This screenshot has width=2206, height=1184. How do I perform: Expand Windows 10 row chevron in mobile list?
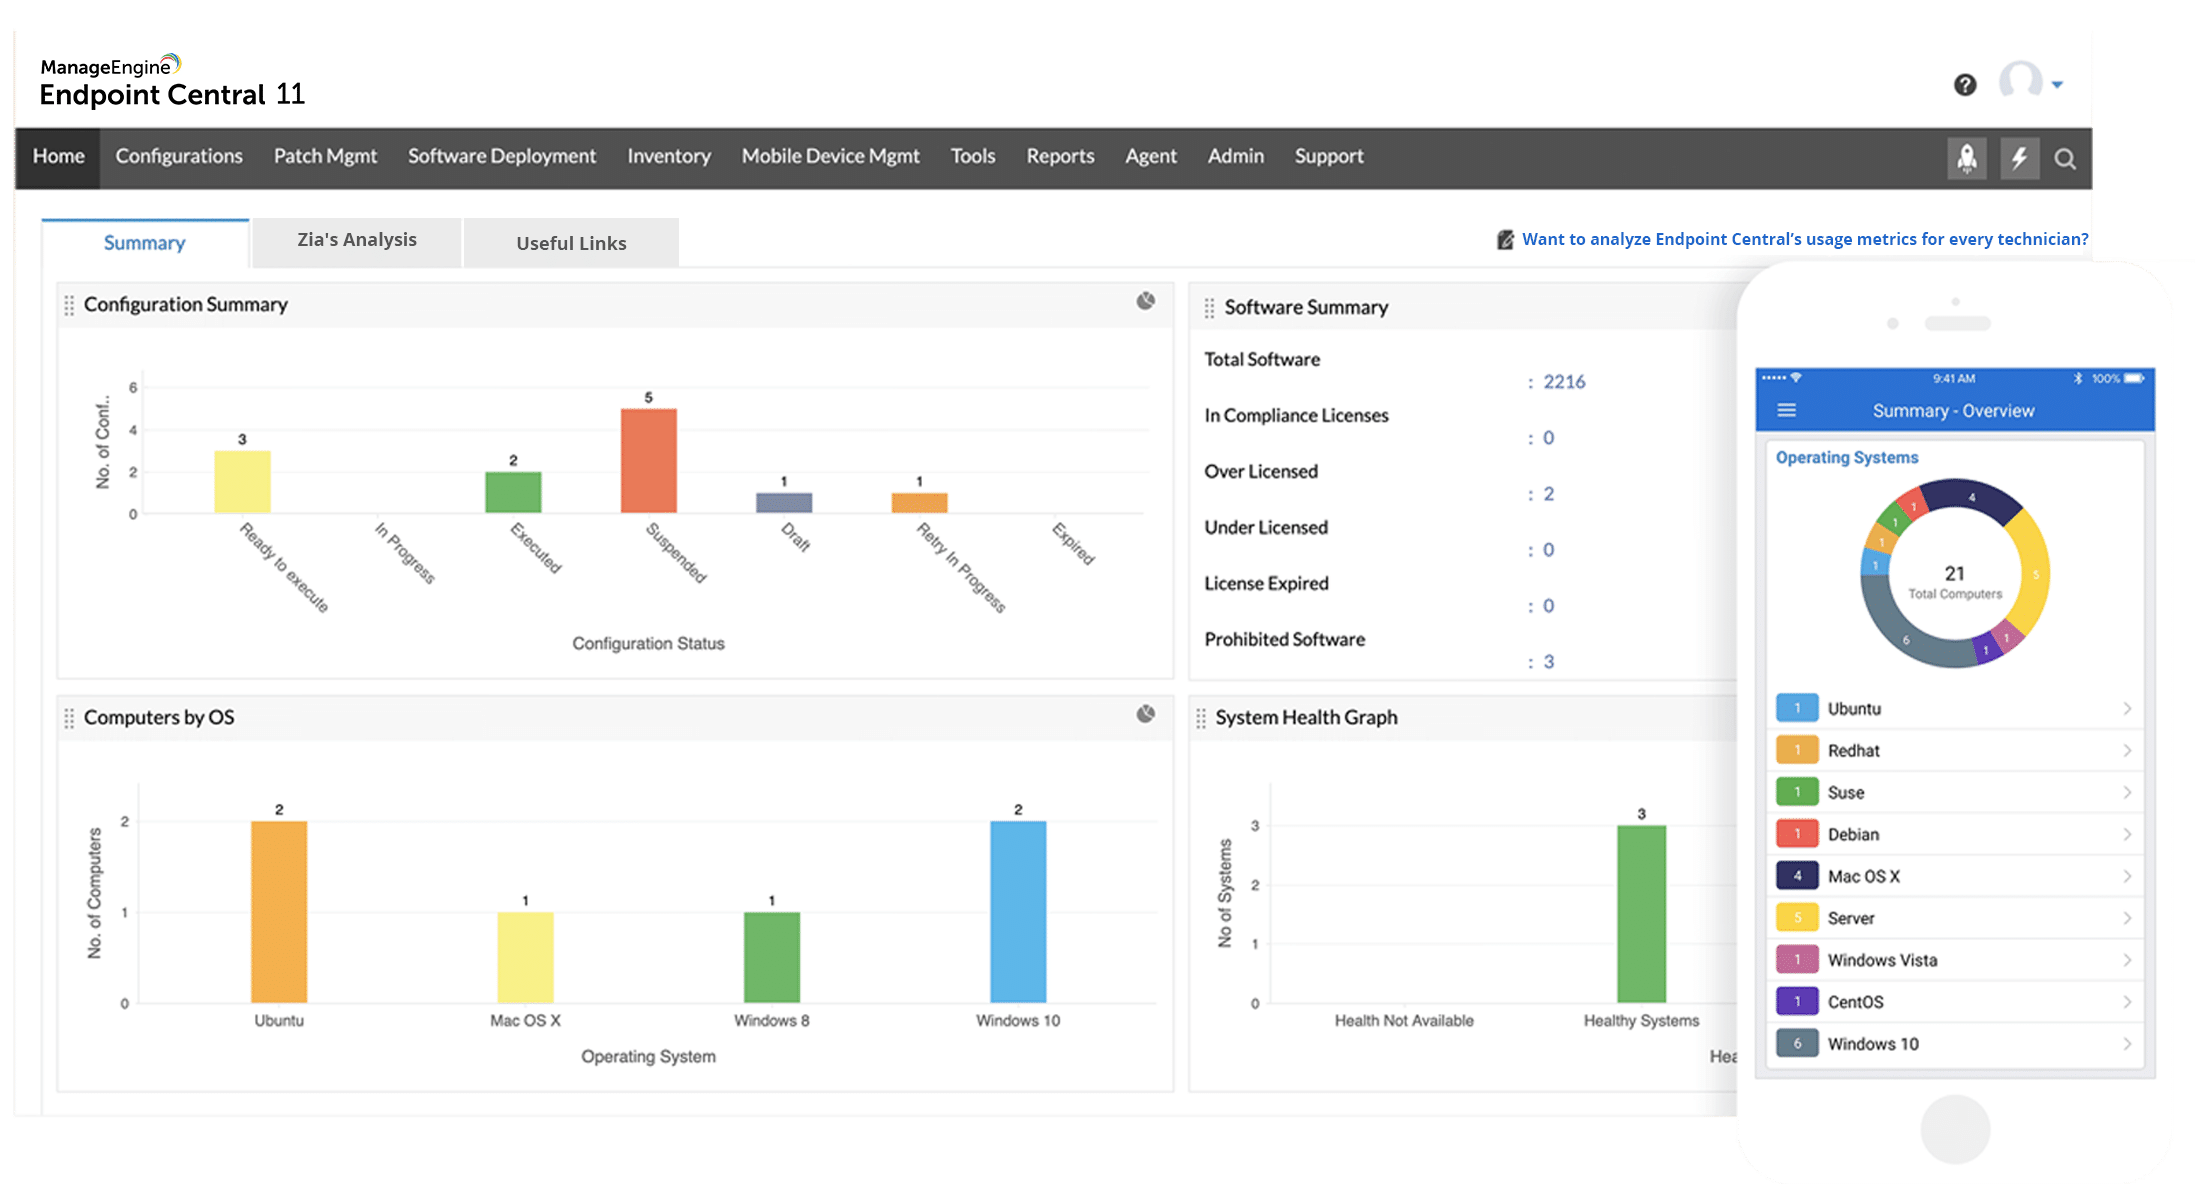point(2127,1044)
